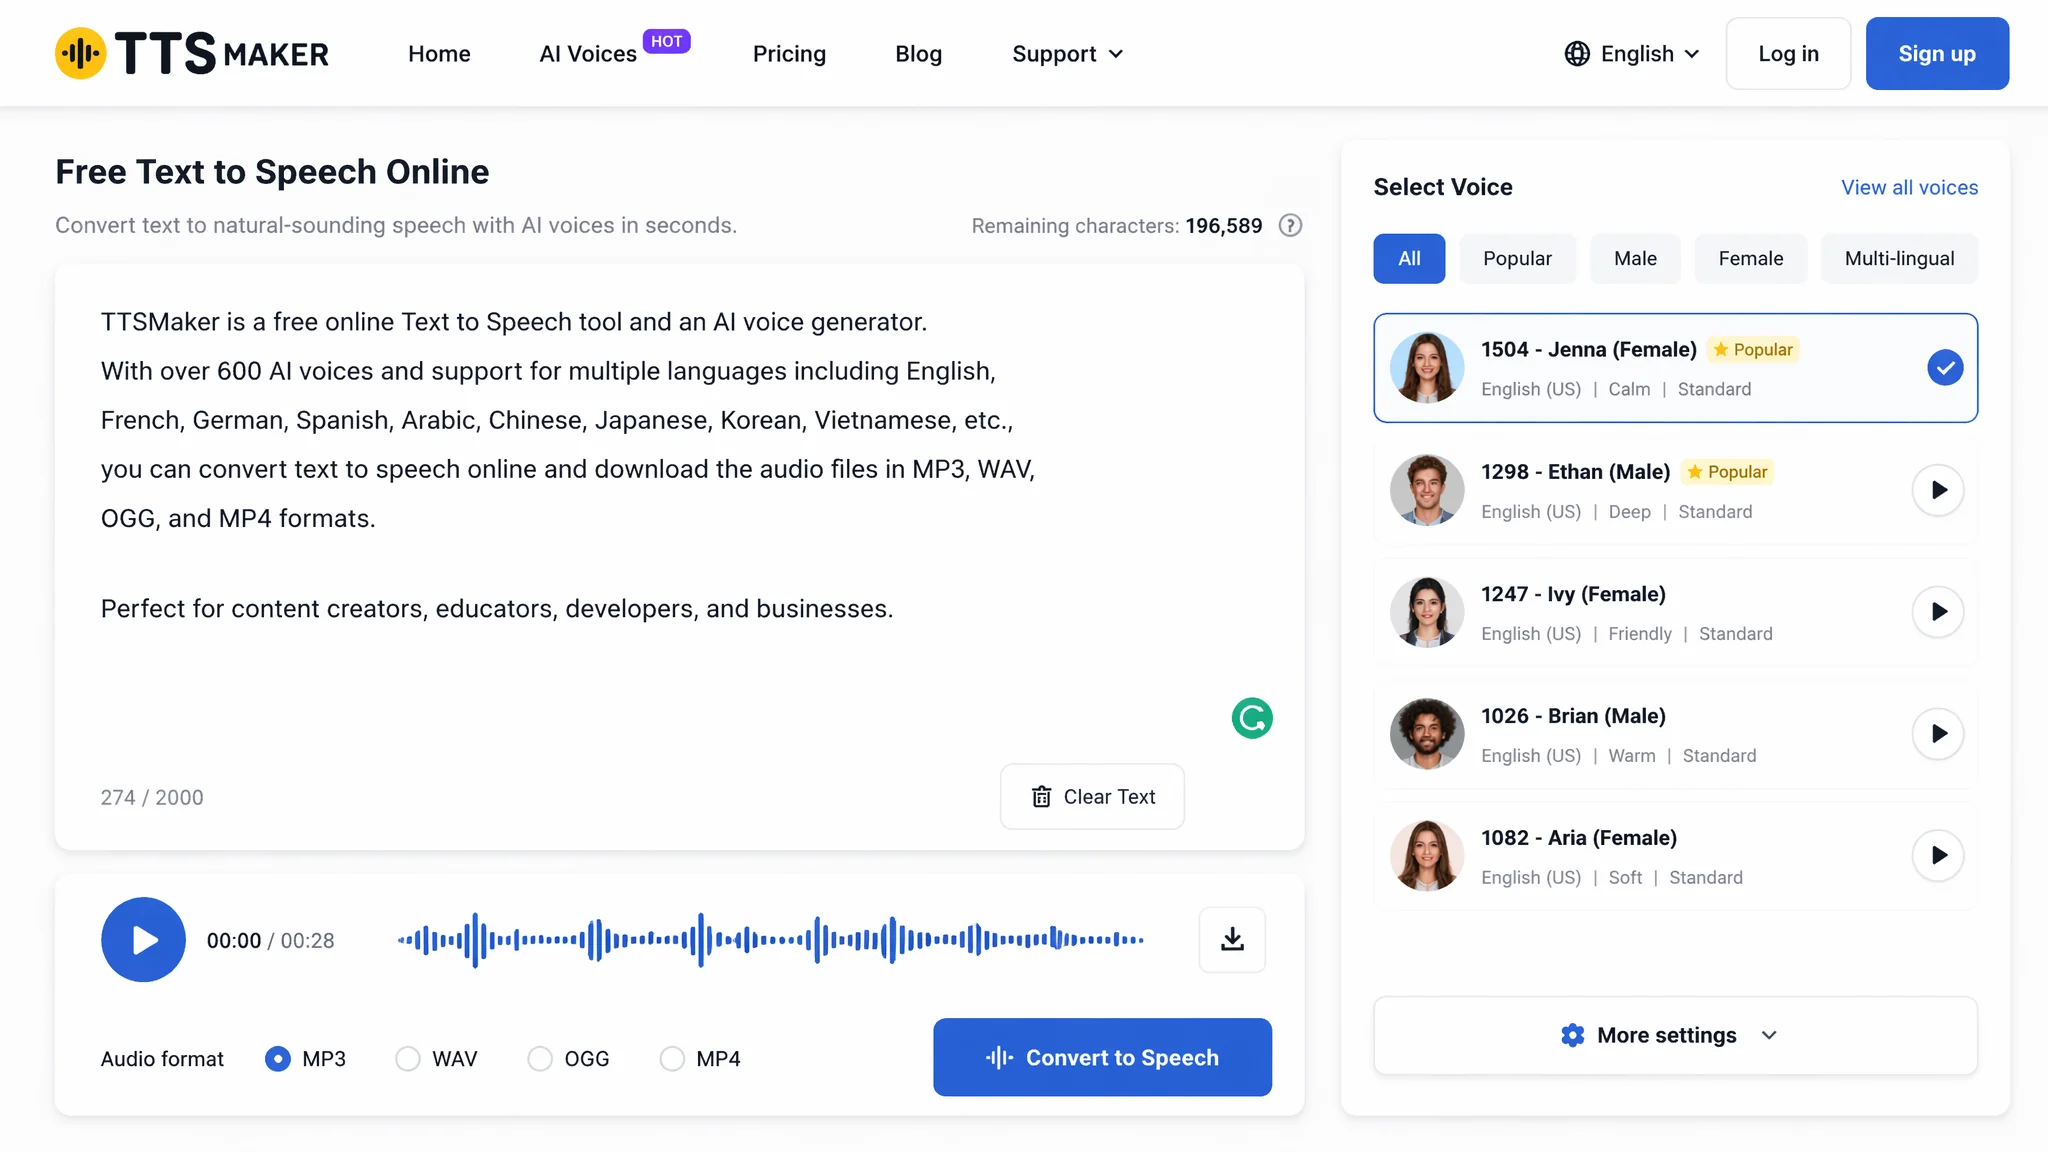Click the Grammarly icon in the text area
2048x1152 pixels.
(x=1252, y=718)
